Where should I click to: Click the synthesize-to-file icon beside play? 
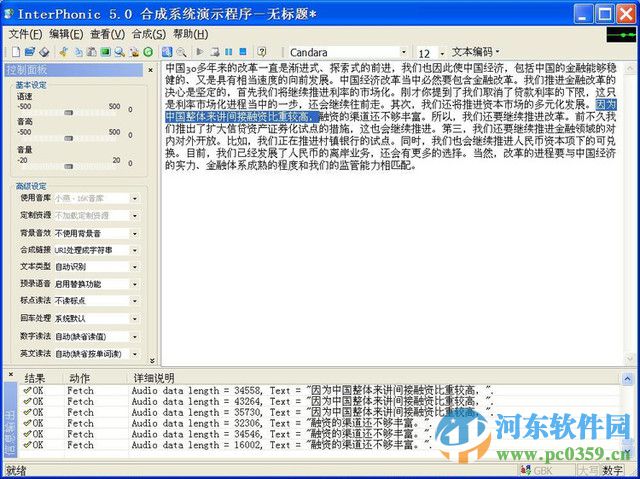tap(215, 52)
